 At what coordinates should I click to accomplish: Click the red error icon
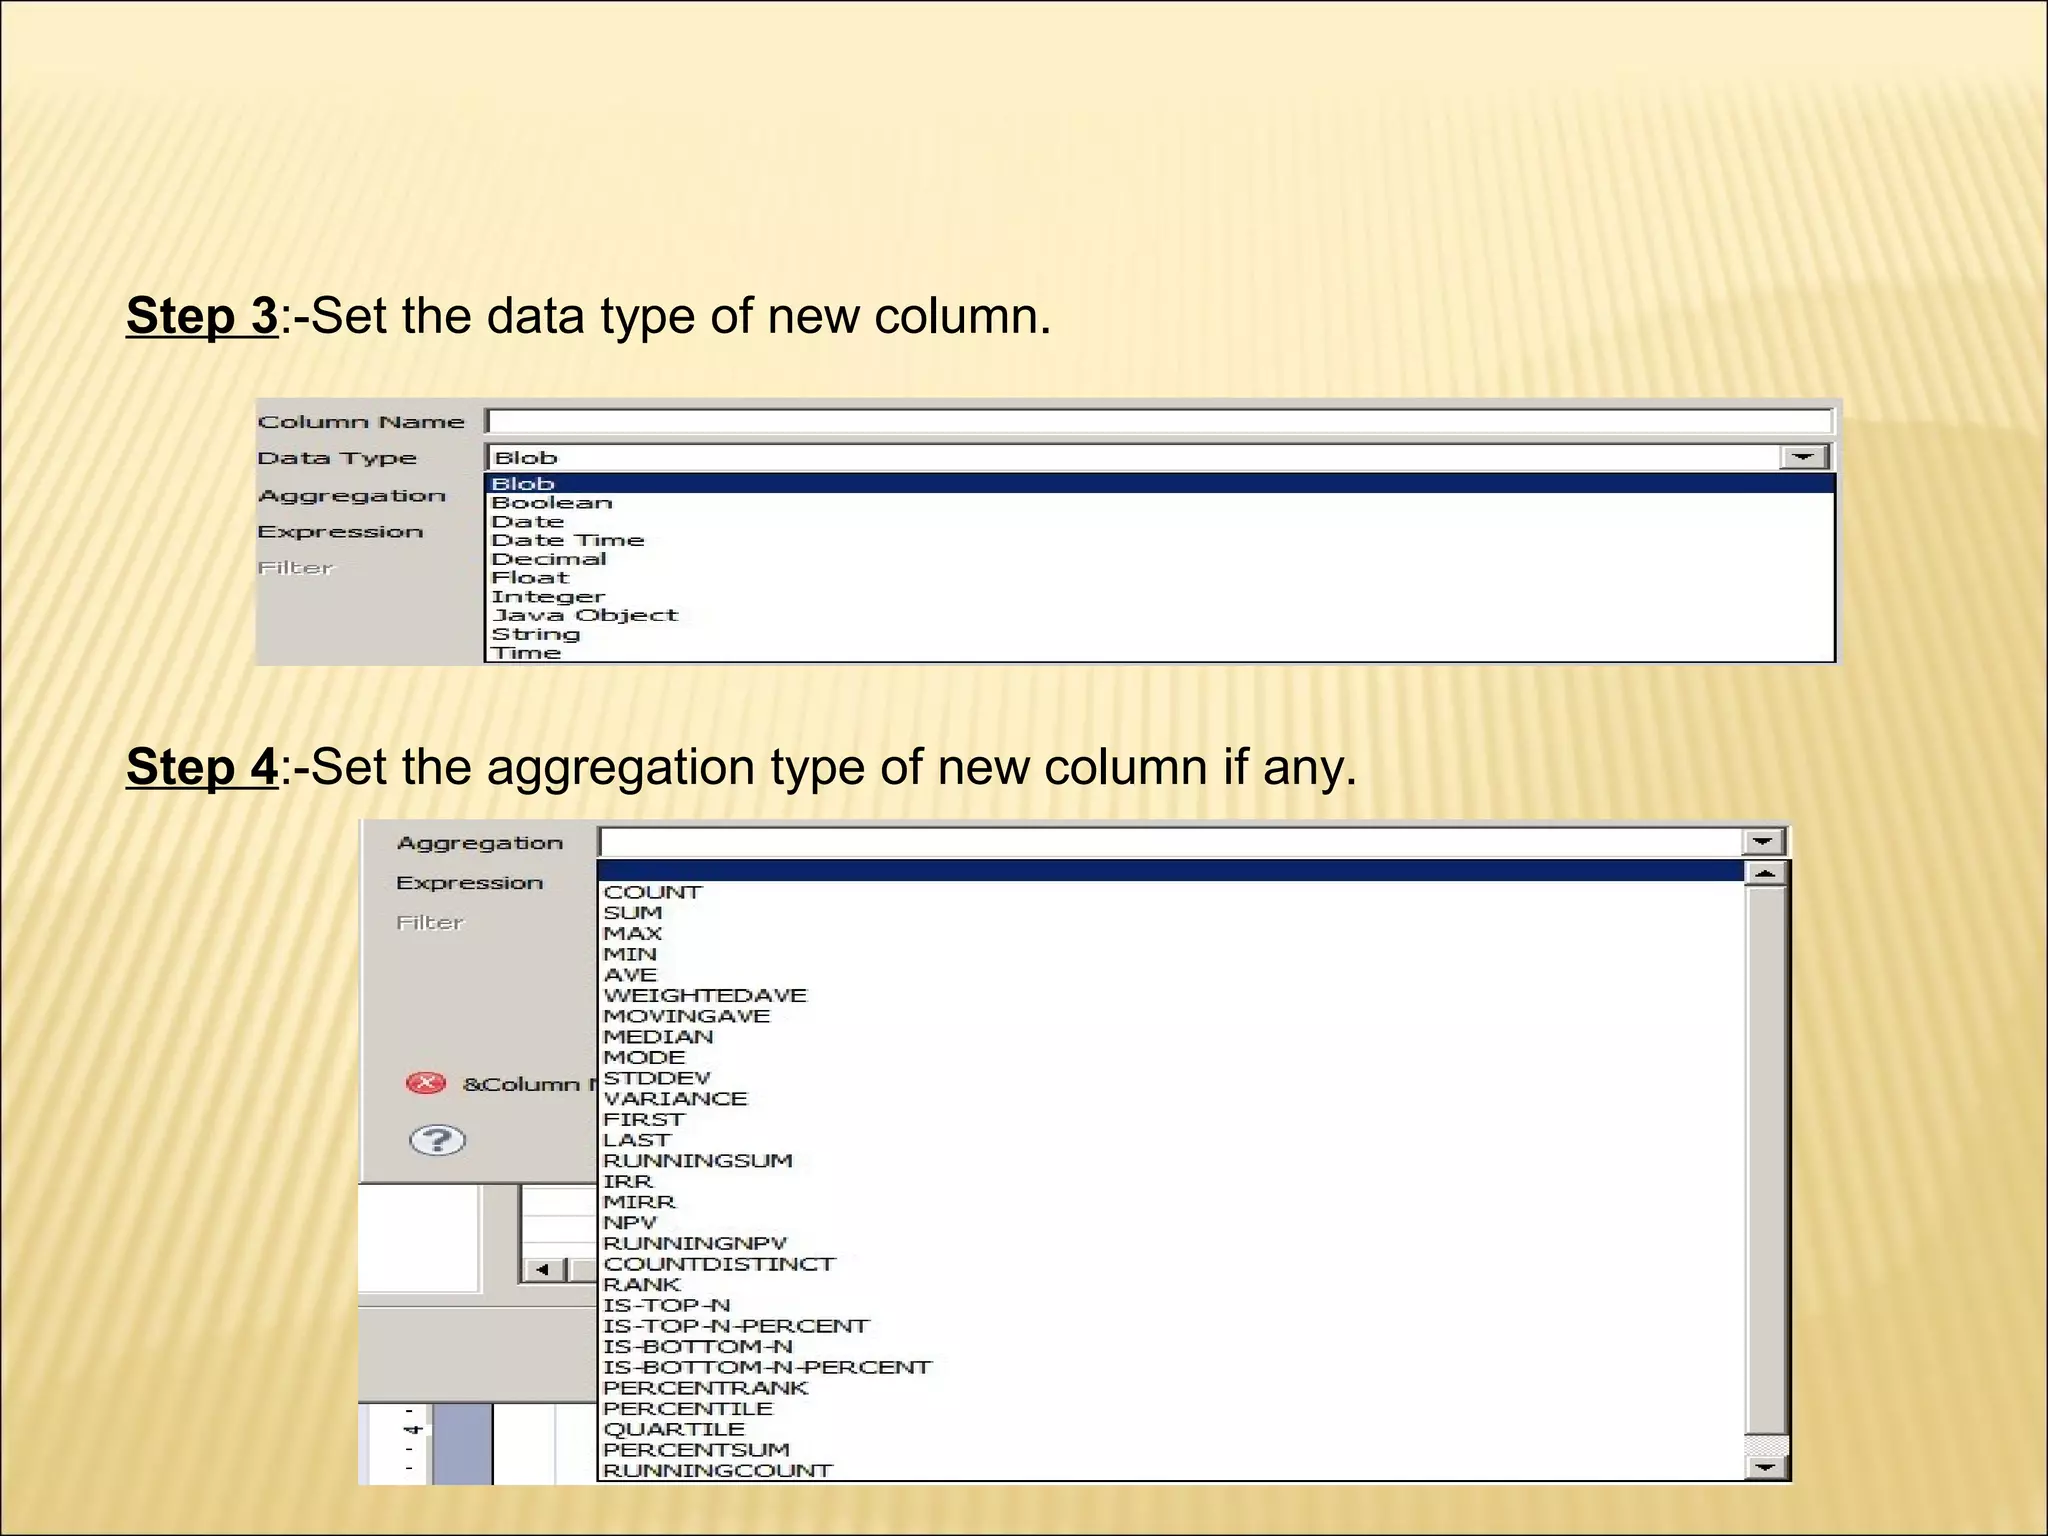point(426,1083)
